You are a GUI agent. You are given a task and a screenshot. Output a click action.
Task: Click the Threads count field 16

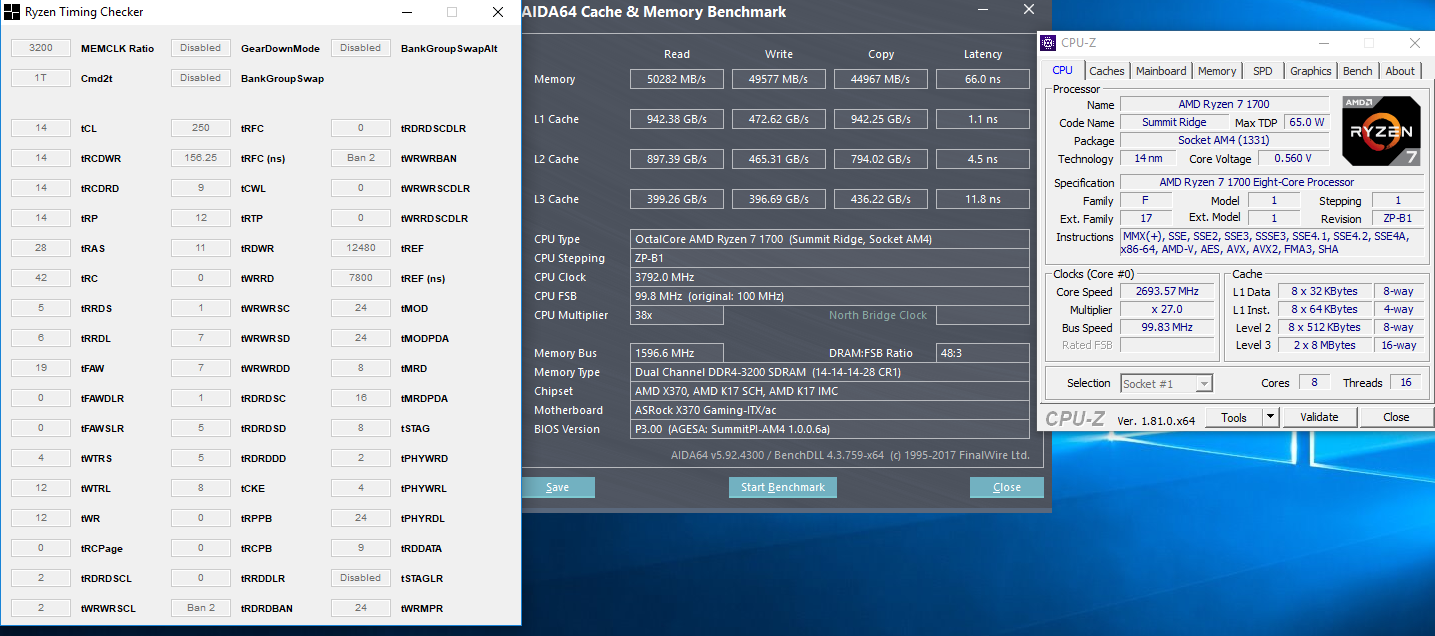pos(1405,383)
